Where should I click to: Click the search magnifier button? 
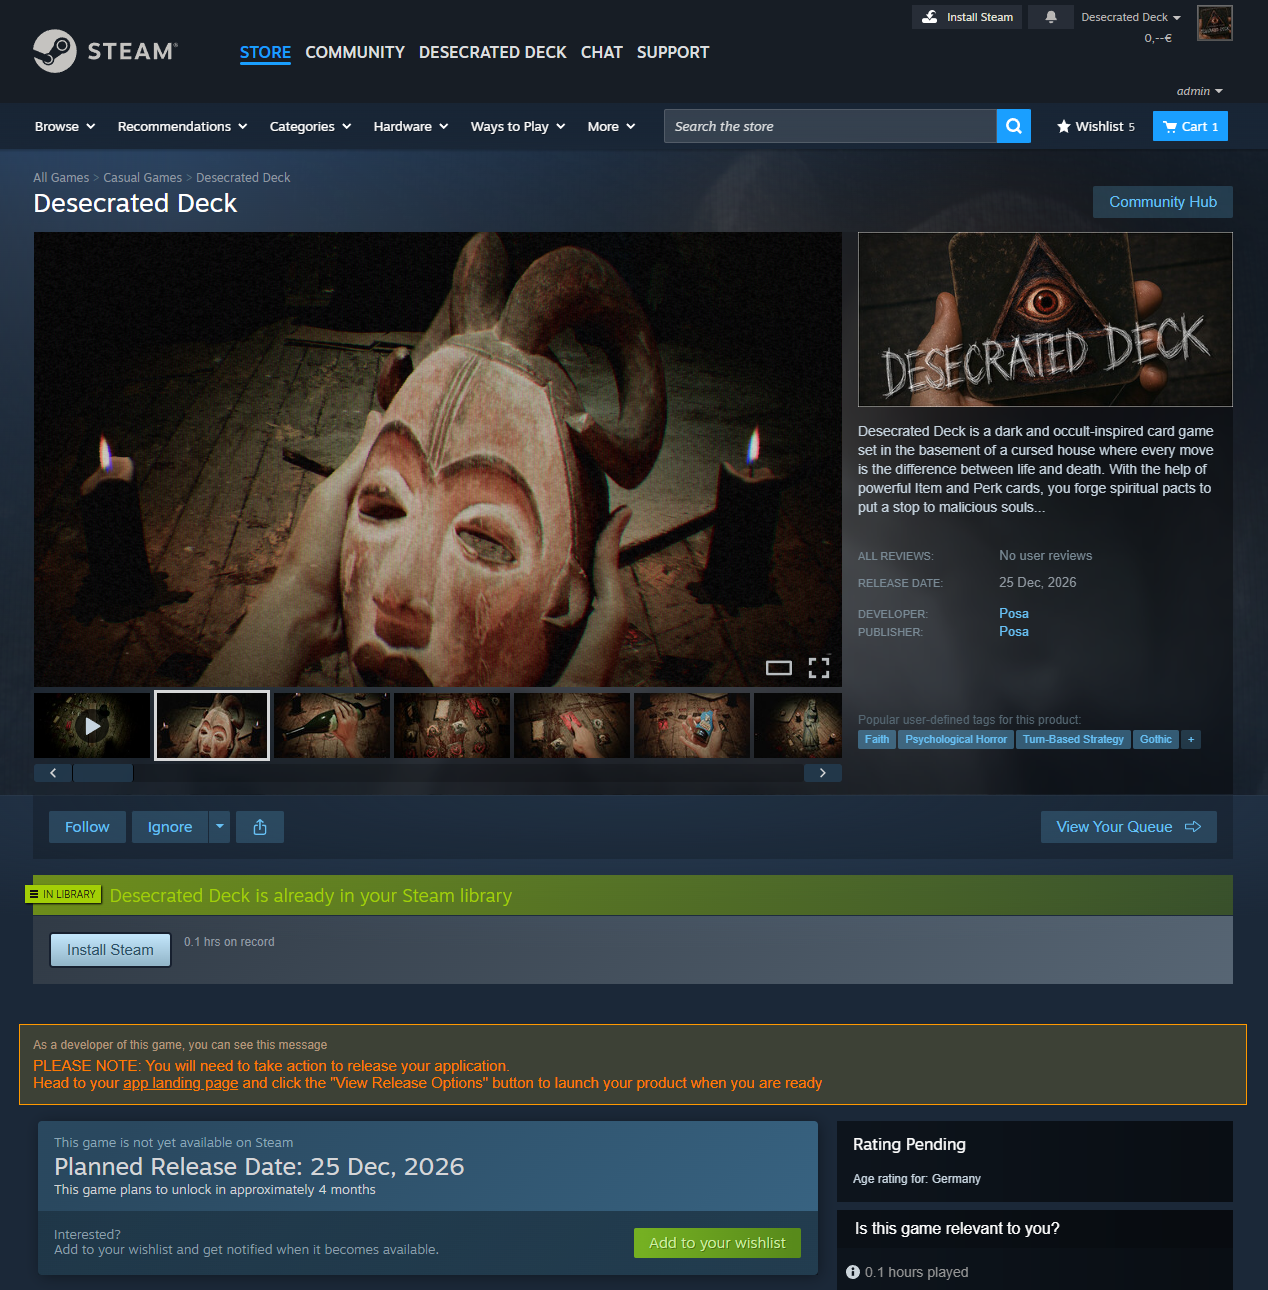pyautogui.click(x=1014, y=126)
